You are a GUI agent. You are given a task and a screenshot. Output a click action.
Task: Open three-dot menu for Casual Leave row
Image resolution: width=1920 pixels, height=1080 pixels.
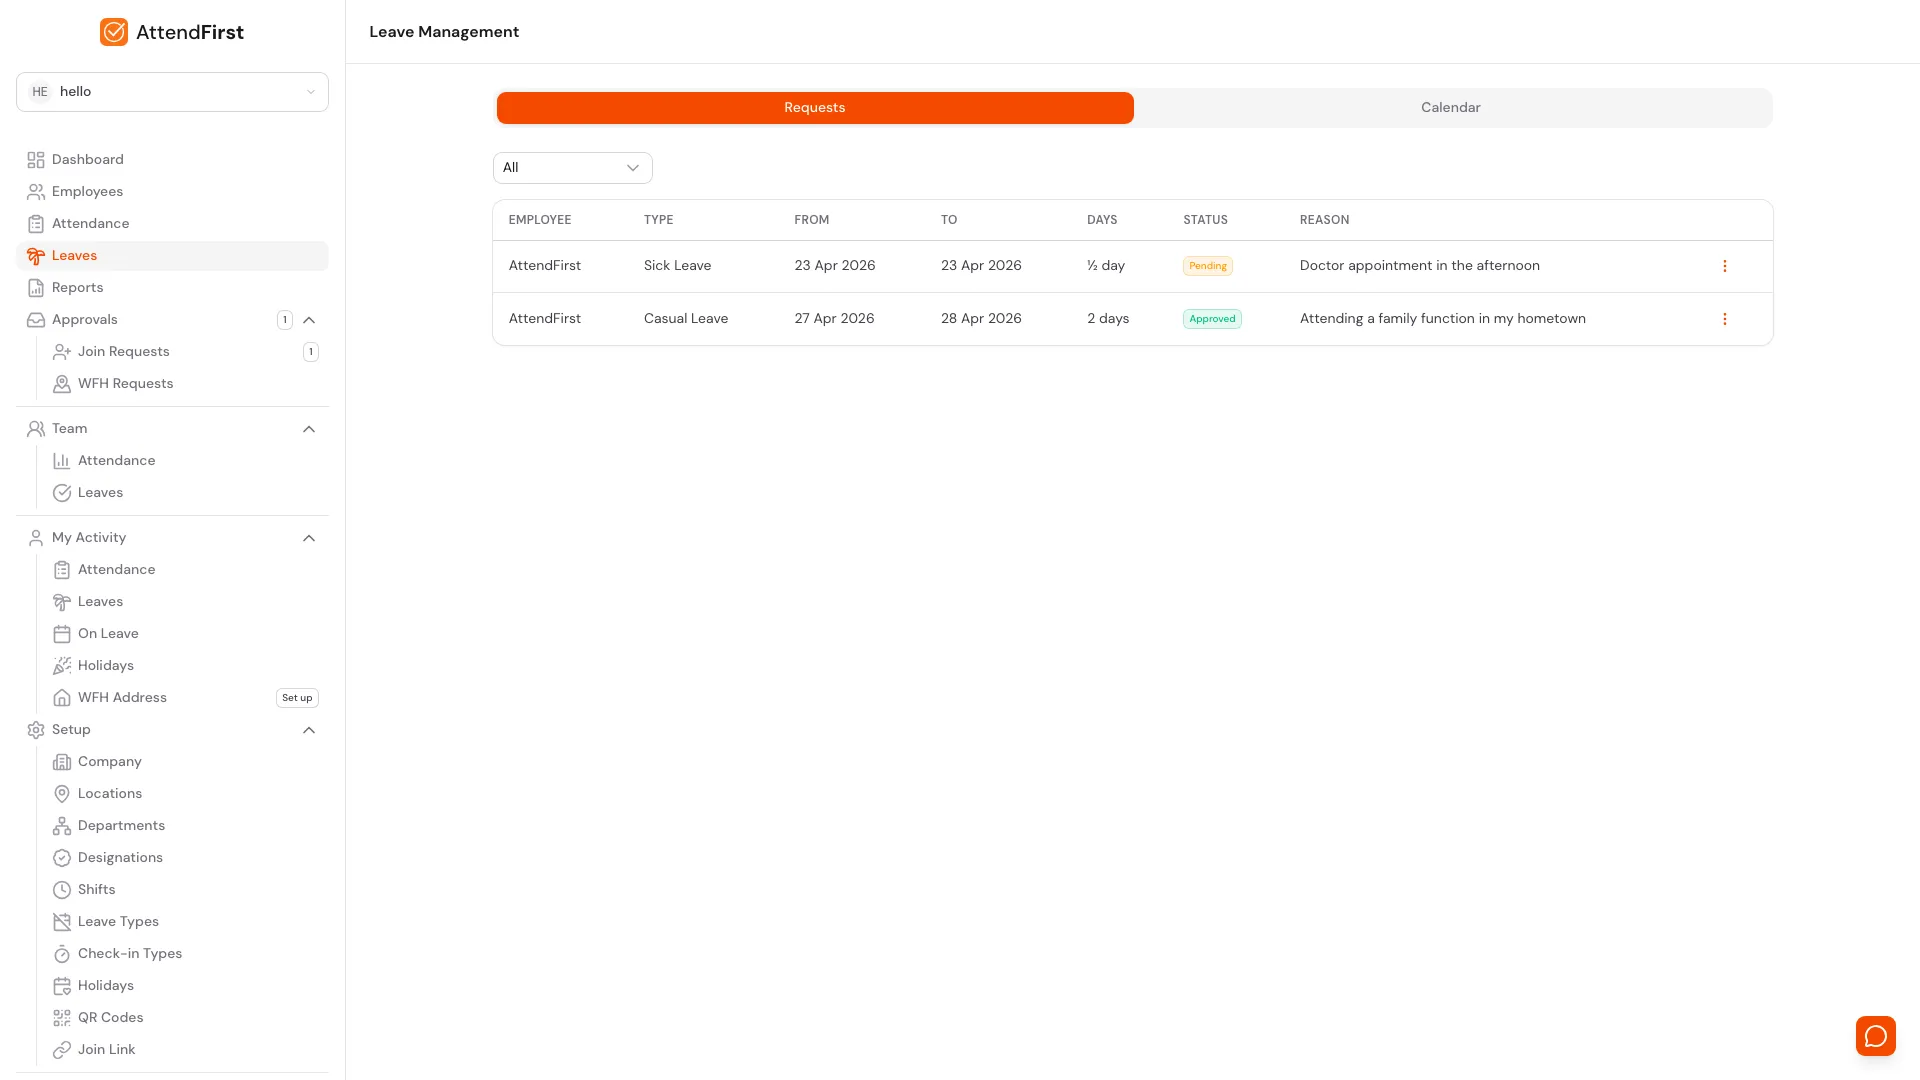click(1724, 319)
